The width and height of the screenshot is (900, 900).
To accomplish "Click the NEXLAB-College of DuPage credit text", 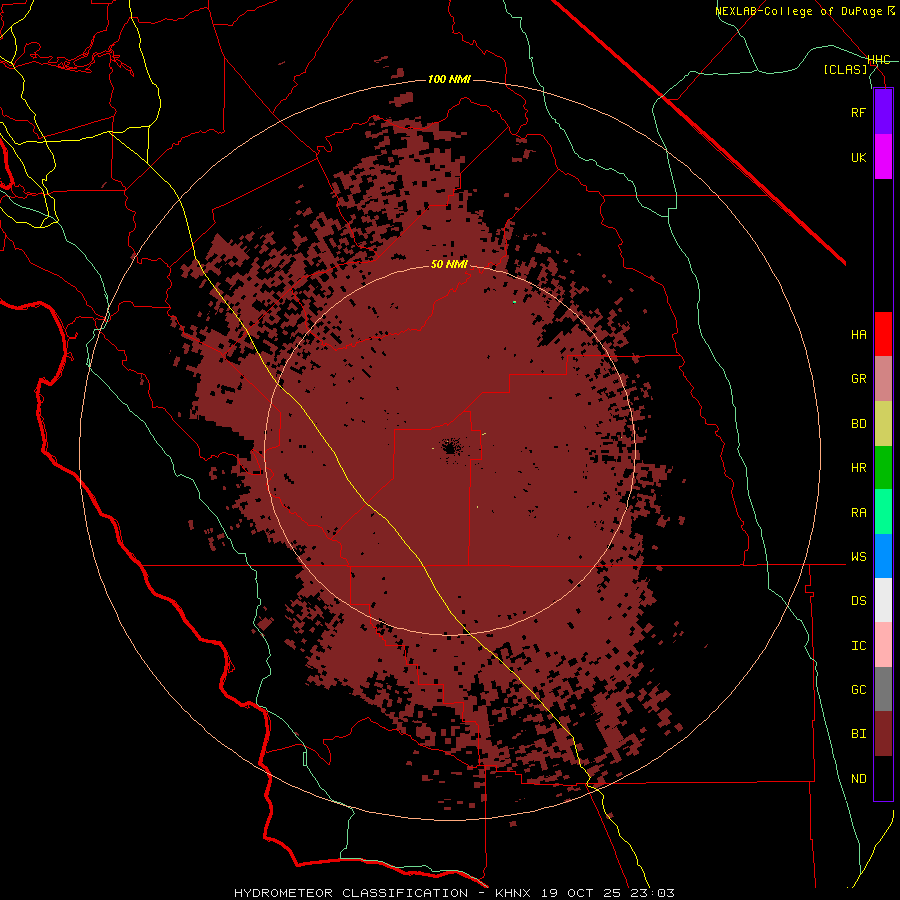I will click(798, 11).
